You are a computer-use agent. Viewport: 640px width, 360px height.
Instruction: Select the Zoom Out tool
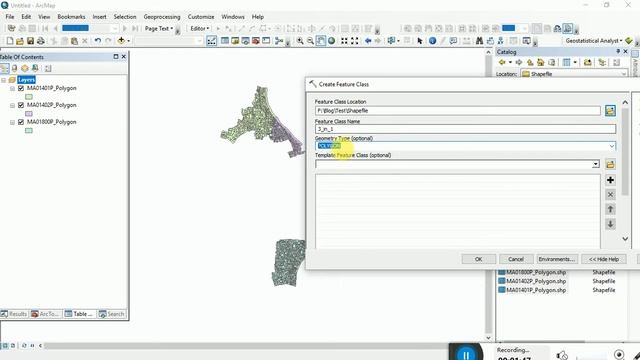click(310, 41)
